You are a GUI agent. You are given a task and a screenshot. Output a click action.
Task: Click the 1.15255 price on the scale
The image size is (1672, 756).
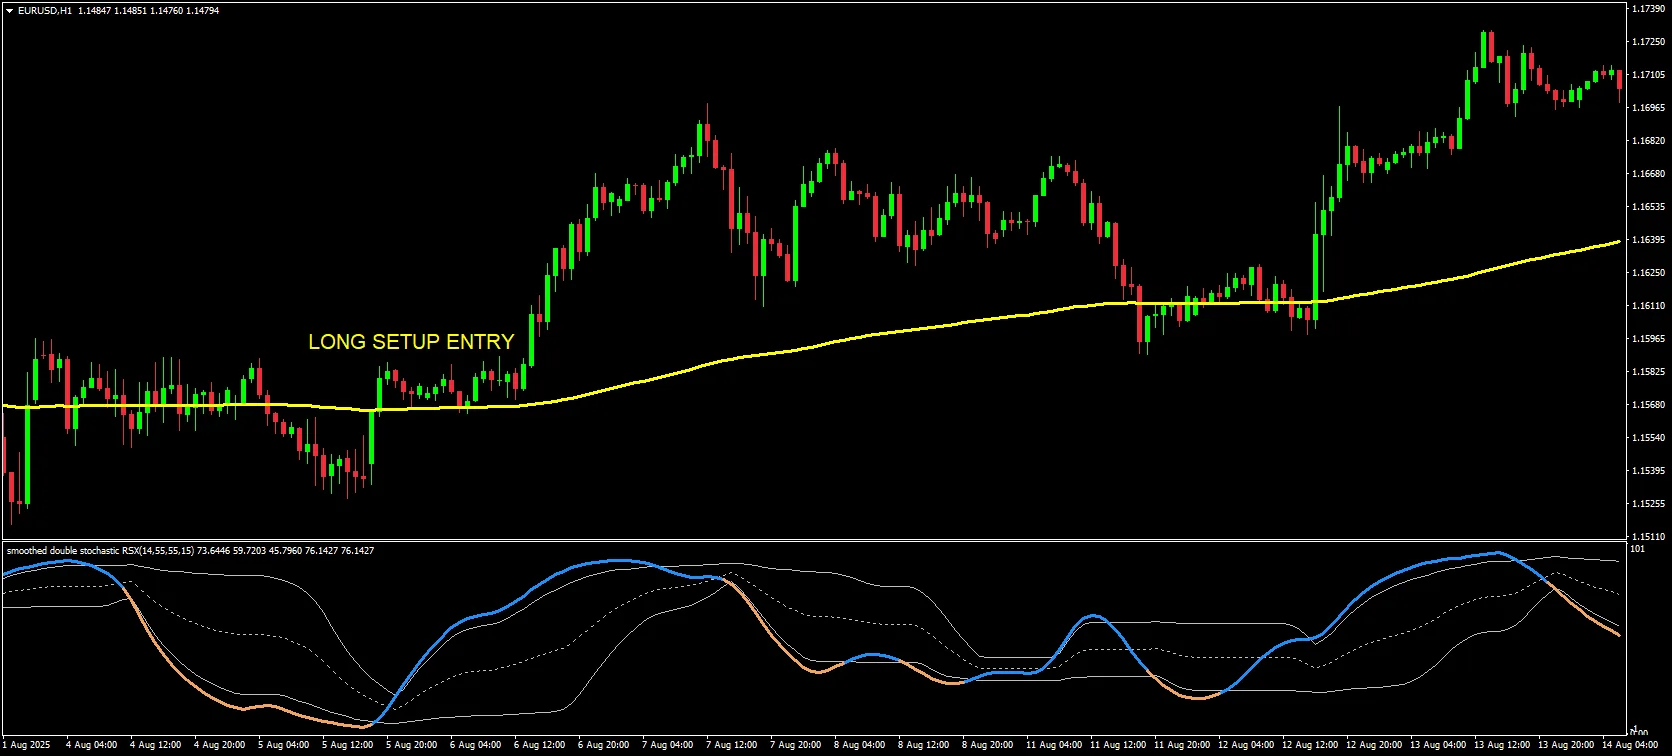coord(1648,504)
